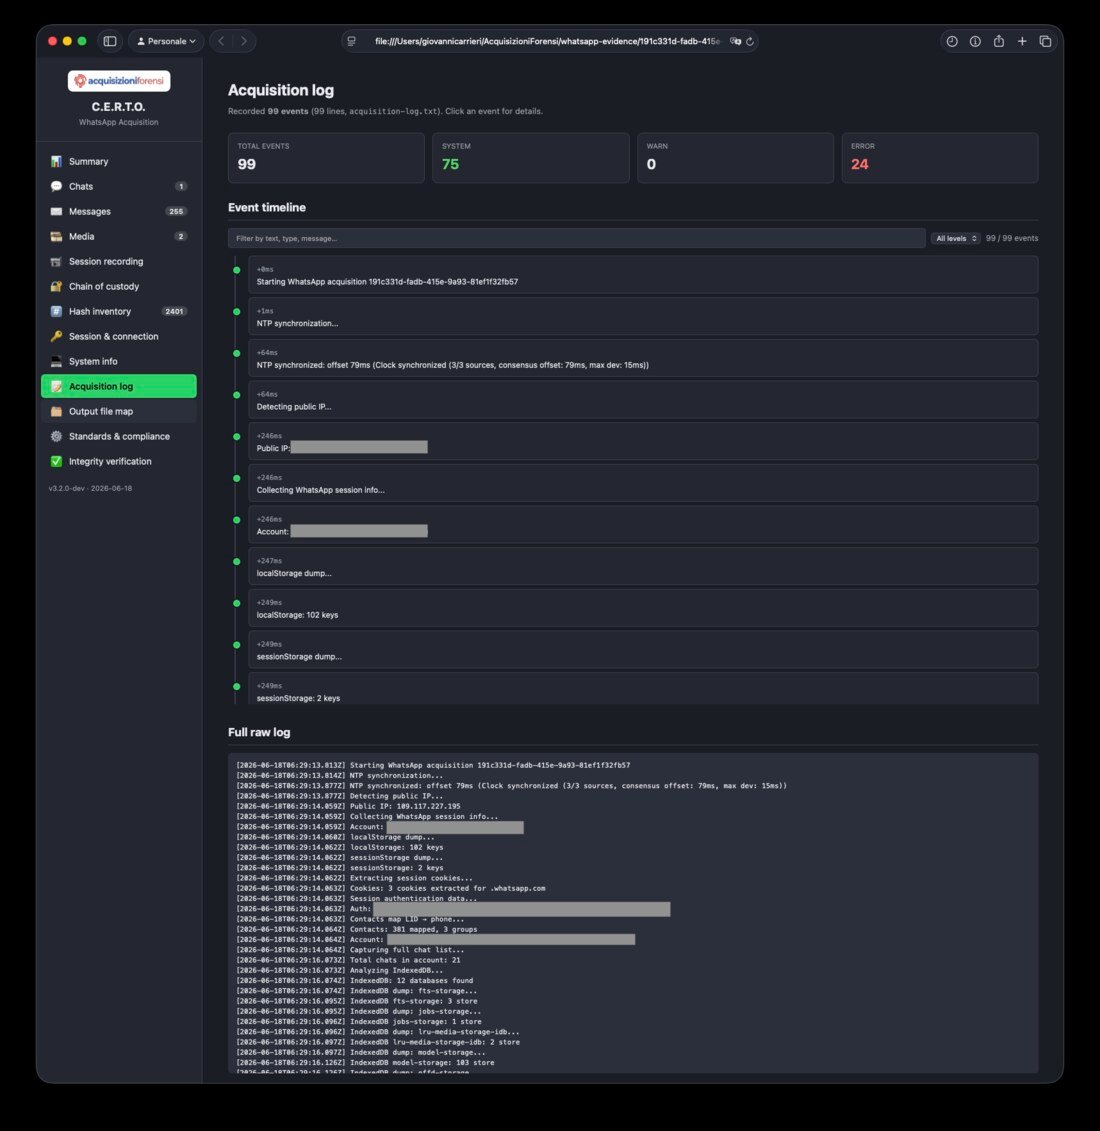
Task: Navigate to Output file map
Action: click(x=119, y=411)
